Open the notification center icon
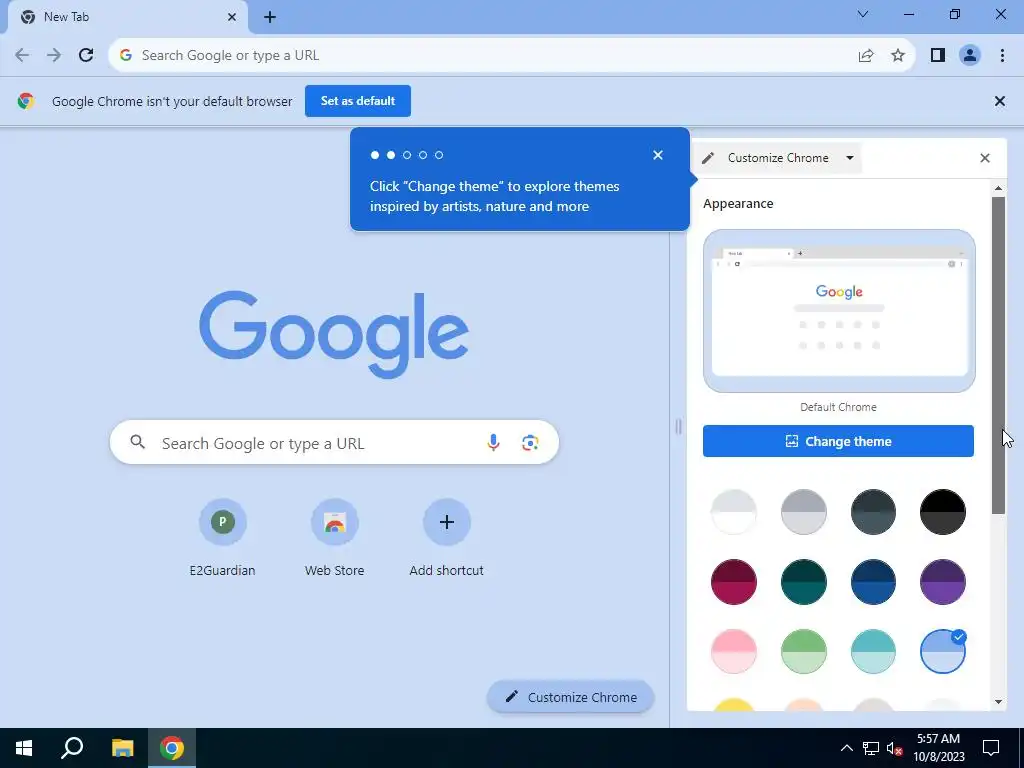The width and height of the screenshot is (1024, 768). (x=991, y=748)
